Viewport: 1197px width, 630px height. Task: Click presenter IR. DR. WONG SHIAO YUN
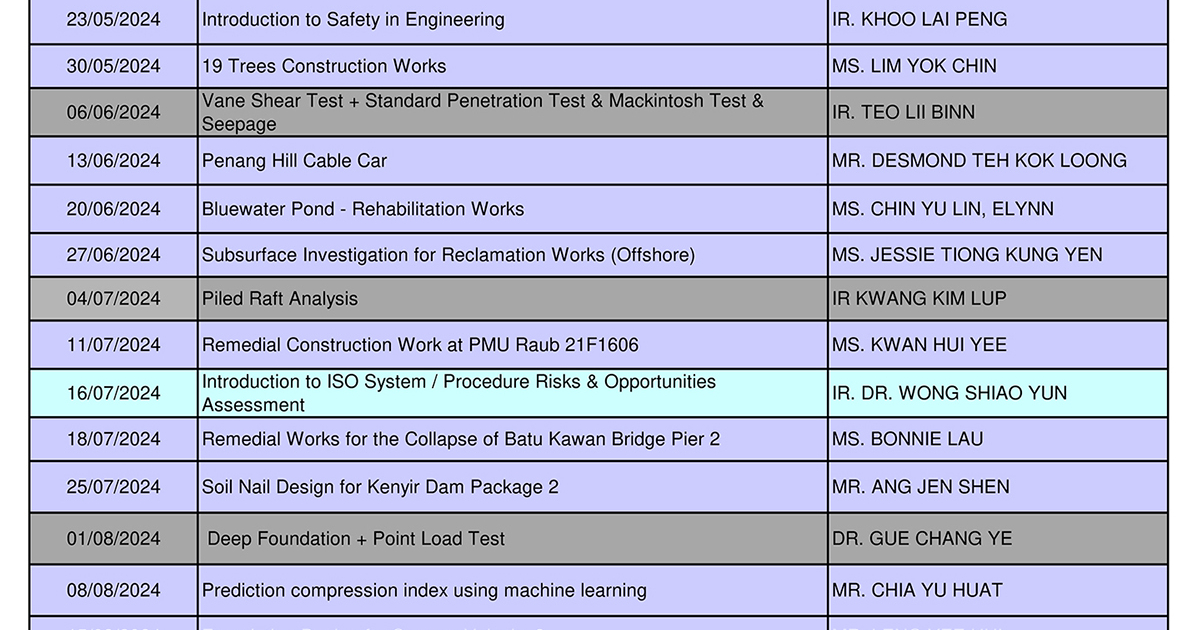coord(949,393)
